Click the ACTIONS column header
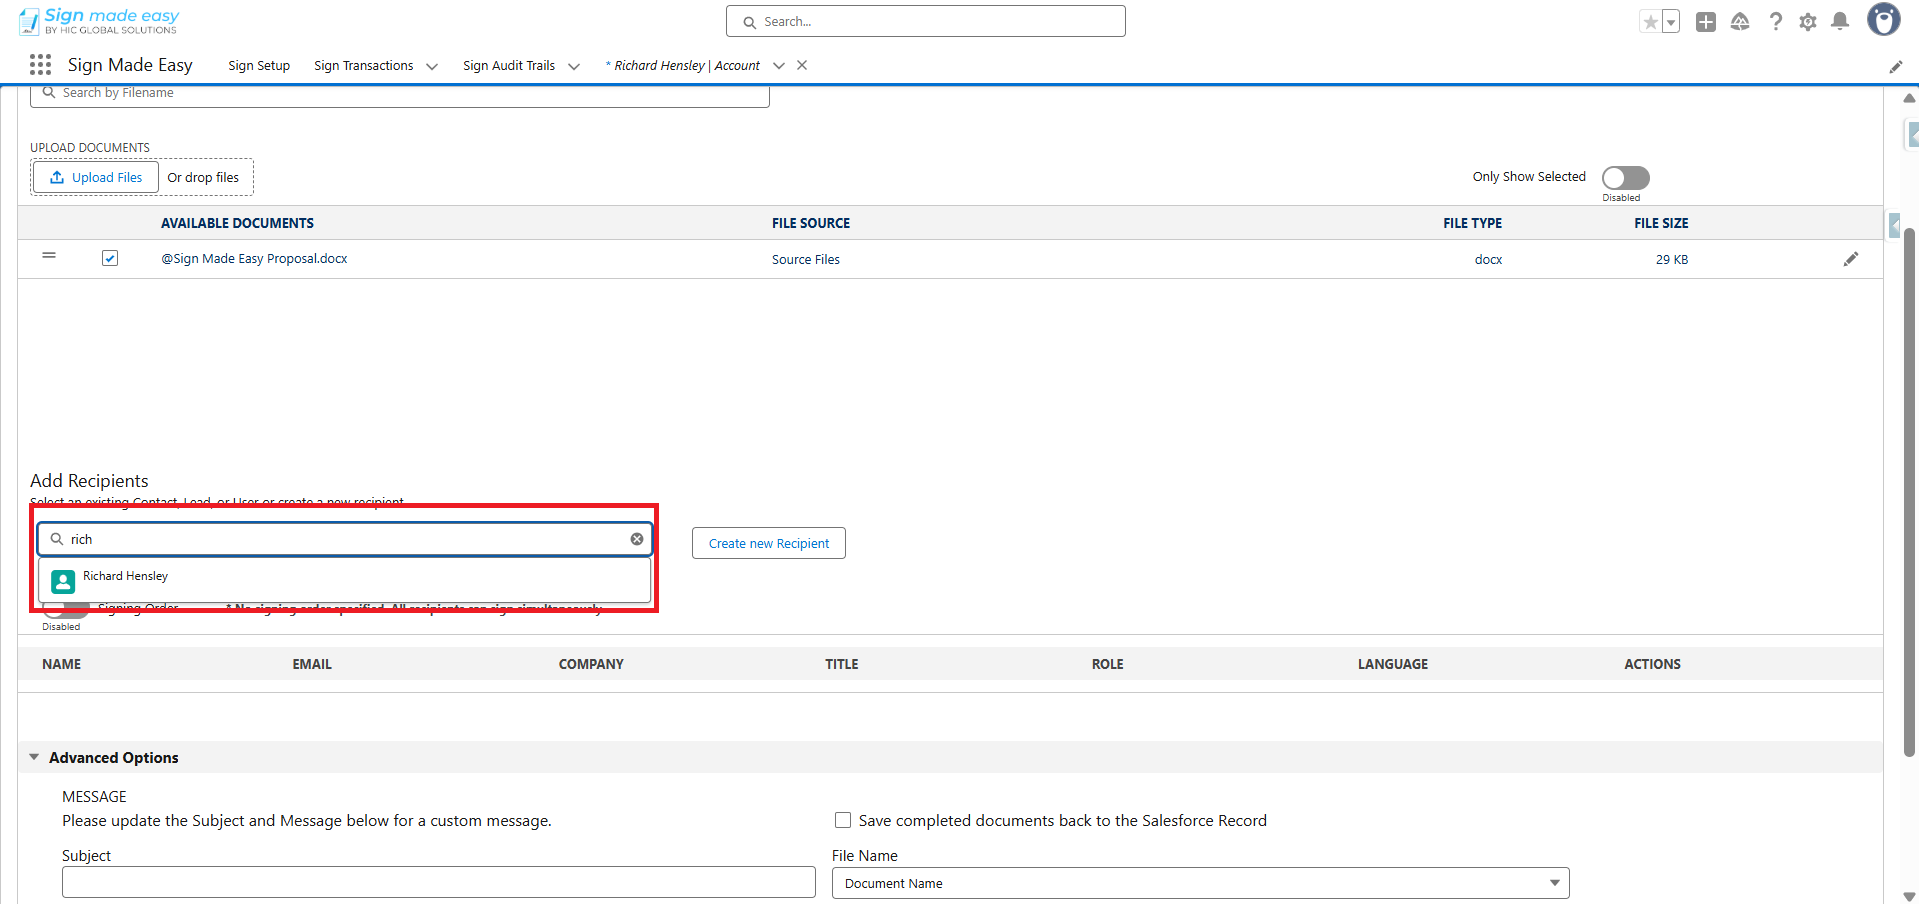The width and height of the screenshot is (1919, 904). [1652, 664]
